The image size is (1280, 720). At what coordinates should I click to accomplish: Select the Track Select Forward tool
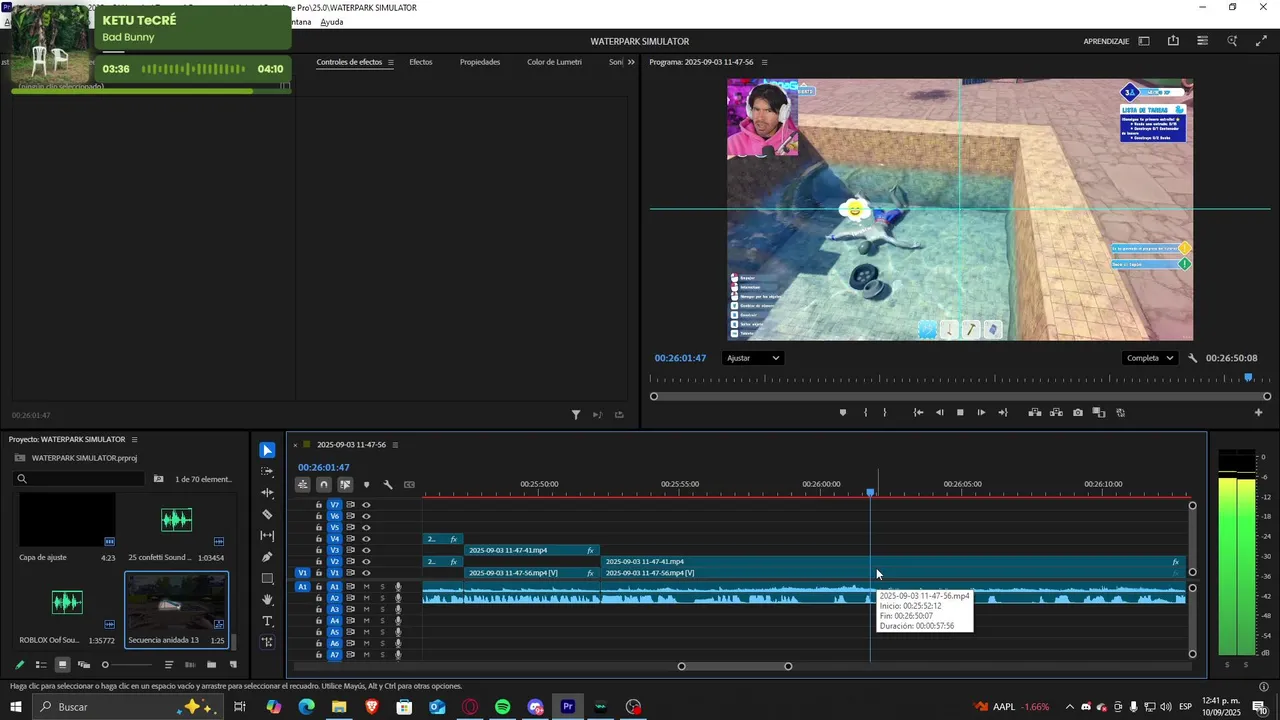tap(267, 471)
